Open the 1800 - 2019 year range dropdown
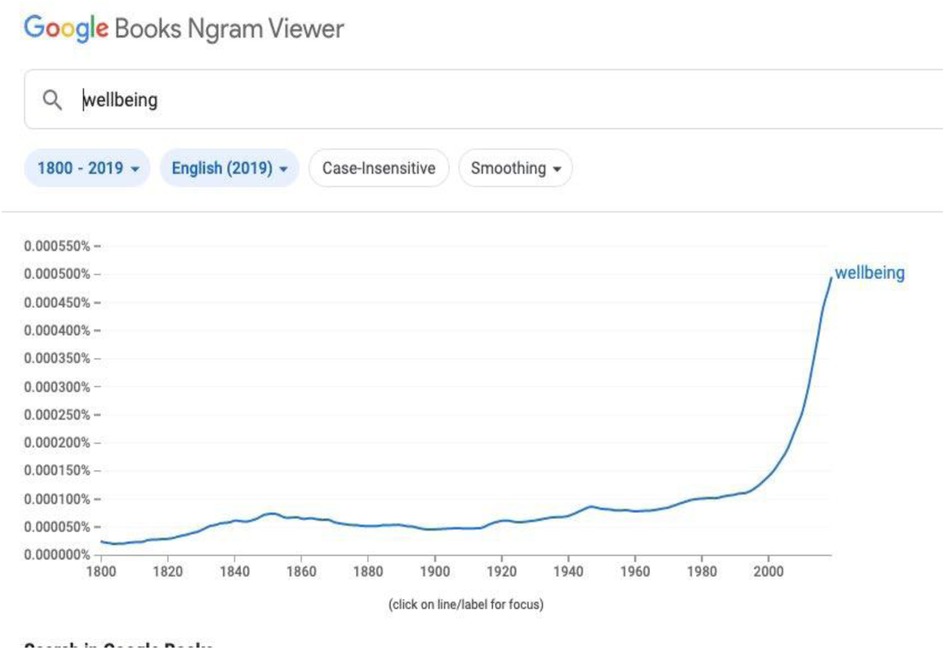 87,167
